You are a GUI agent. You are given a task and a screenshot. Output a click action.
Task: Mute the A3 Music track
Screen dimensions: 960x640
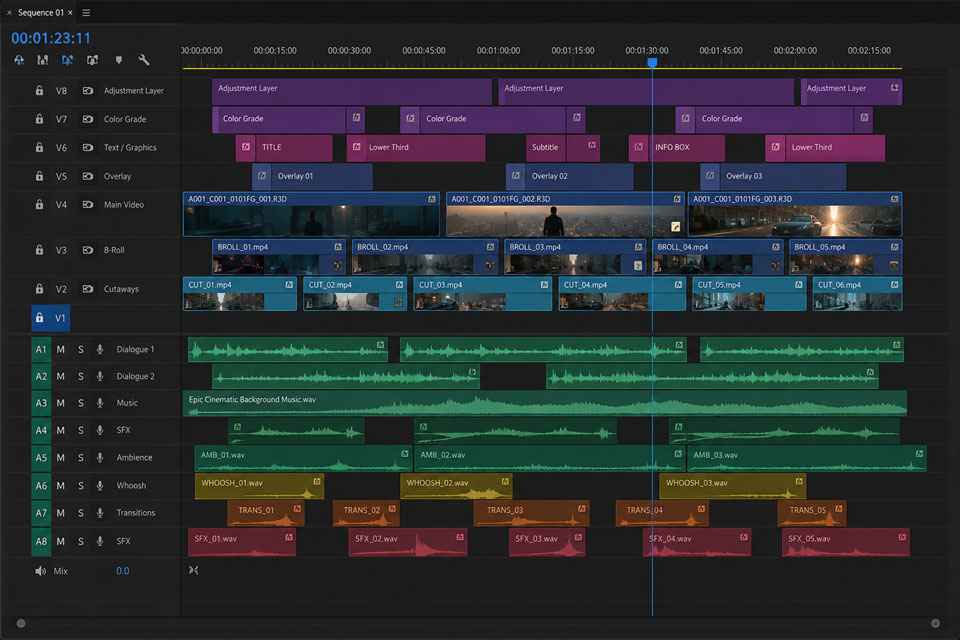tap(61, 403)
